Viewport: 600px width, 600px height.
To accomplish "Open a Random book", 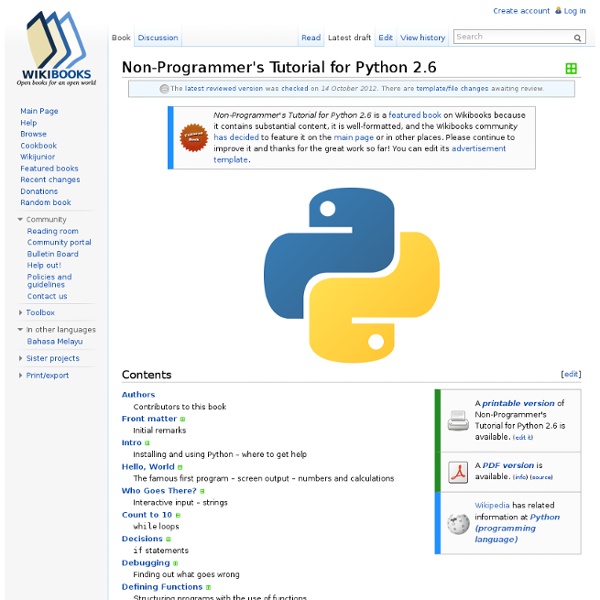I will [46, 202].
